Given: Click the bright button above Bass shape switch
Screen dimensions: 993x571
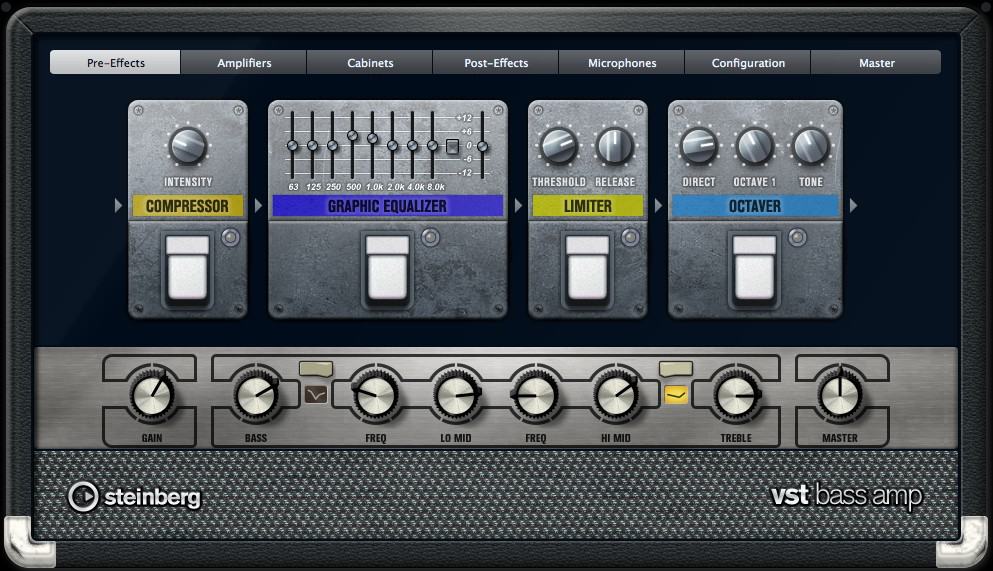Looking at the screenshot, I should [x=316, y=368].
